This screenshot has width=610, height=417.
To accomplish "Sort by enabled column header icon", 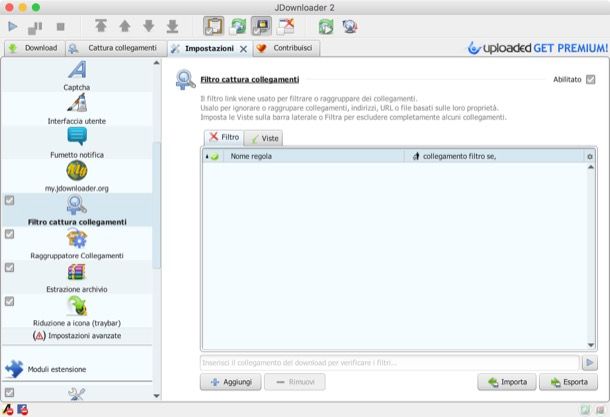I will point(213,156).
